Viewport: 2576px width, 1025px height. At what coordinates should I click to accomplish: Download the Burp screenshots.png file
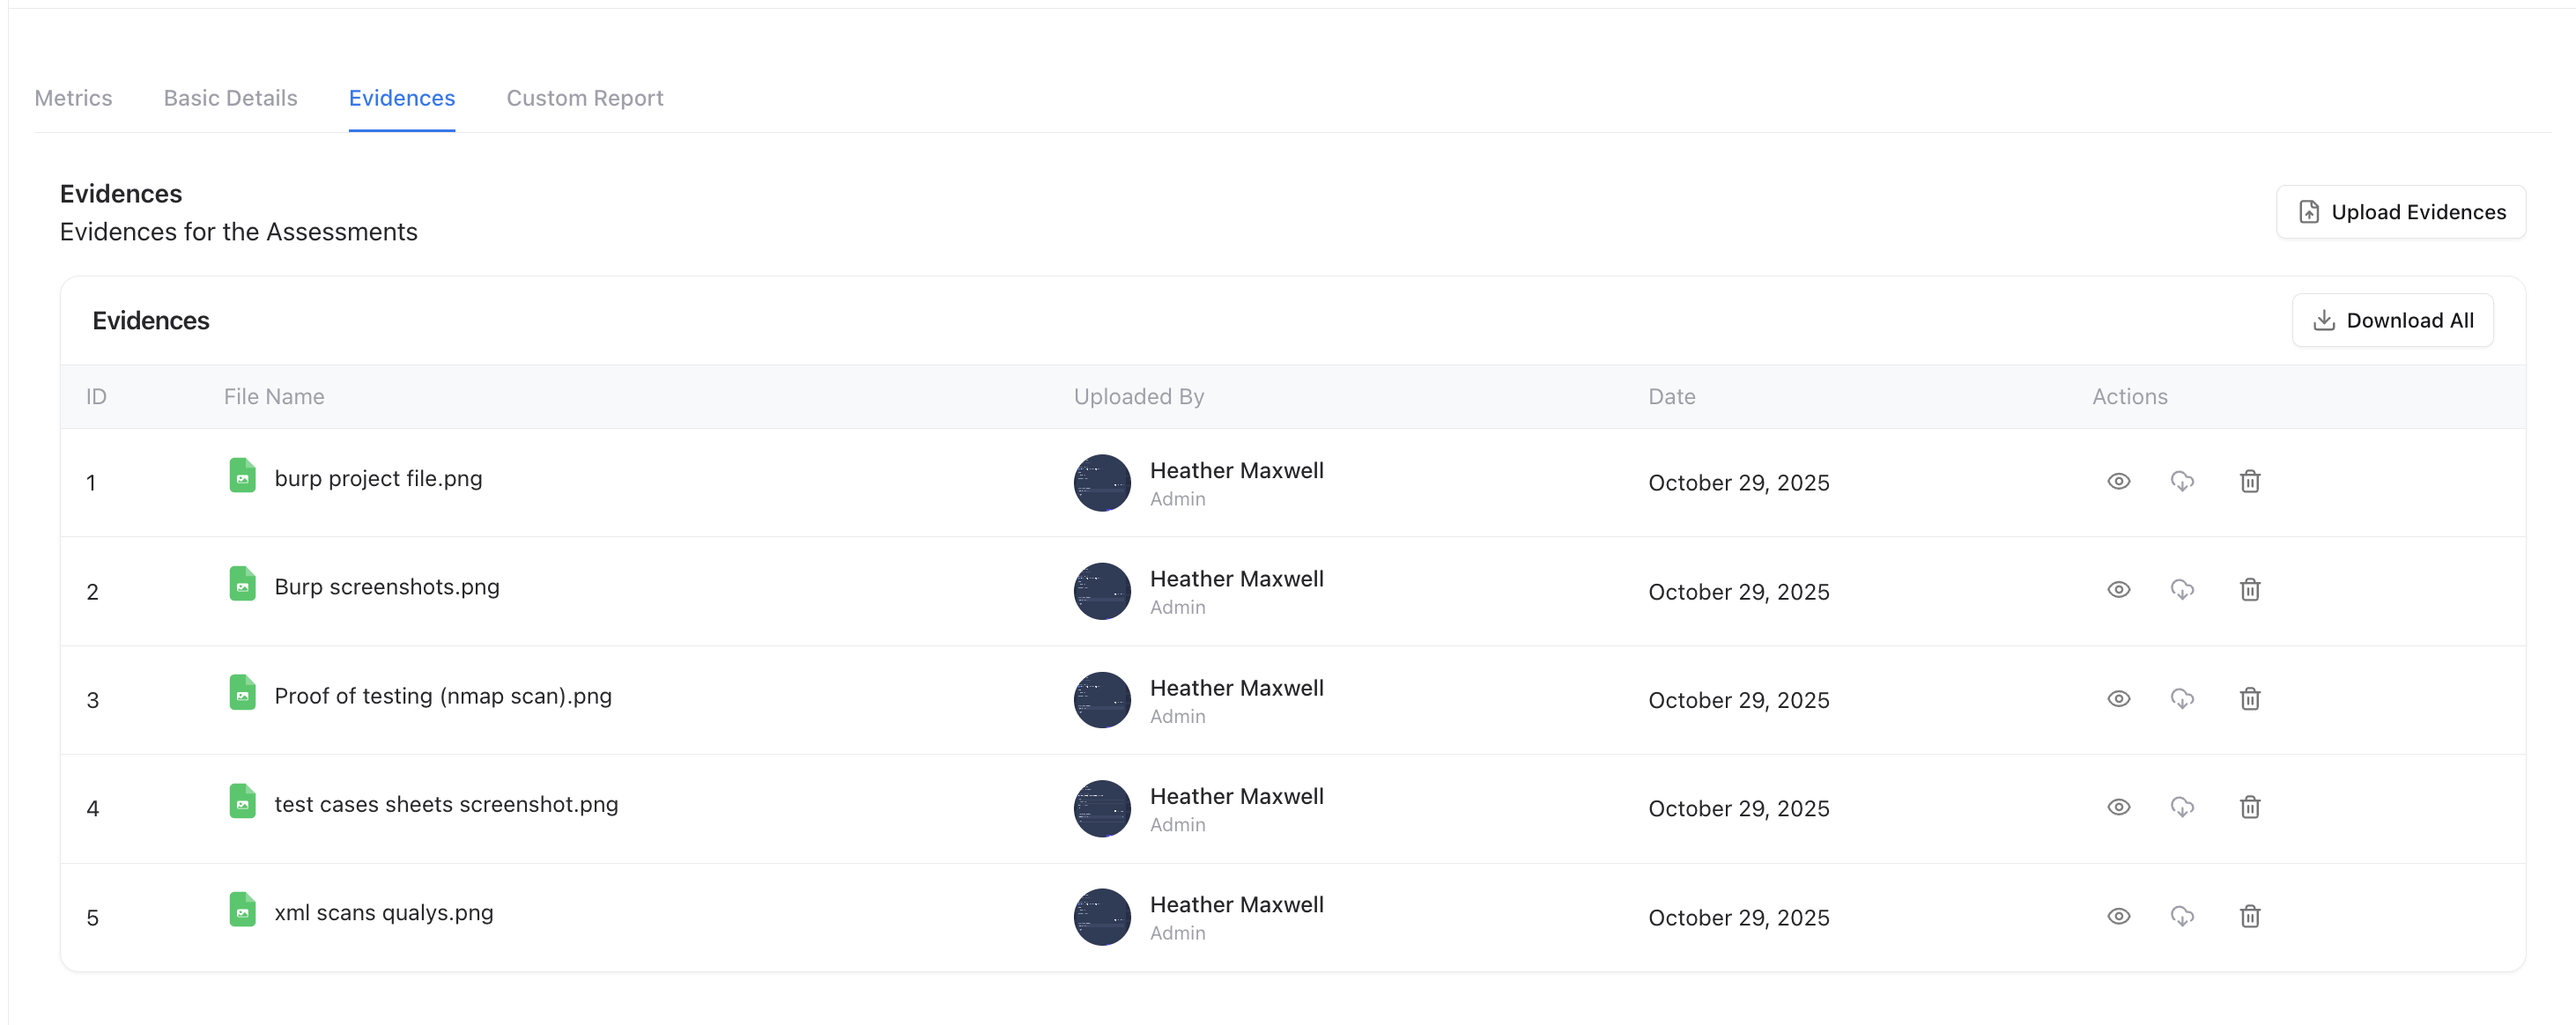pyautogui.click(x=2183, y=590)
